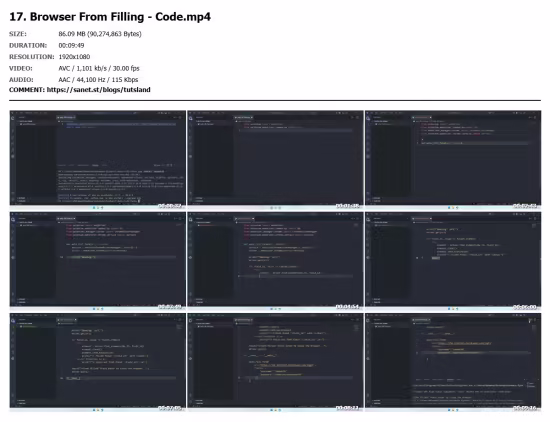This screenshot has width=550, height=422.
Task: Open the thumbnail stamped 00:07:05
Action: (98, 362)
